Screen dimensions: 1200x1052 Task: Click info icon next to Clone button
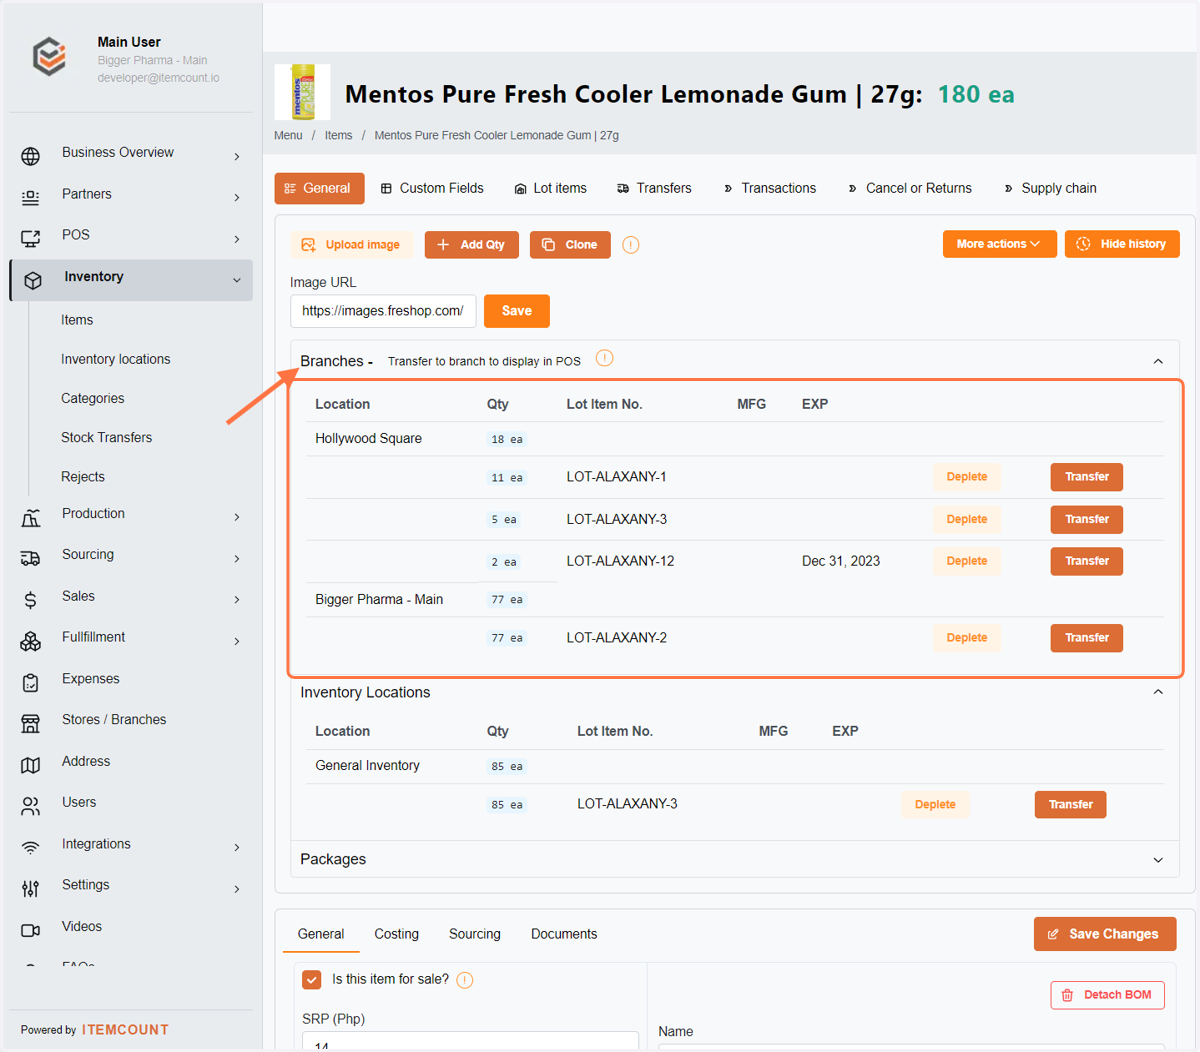(631, 245)
